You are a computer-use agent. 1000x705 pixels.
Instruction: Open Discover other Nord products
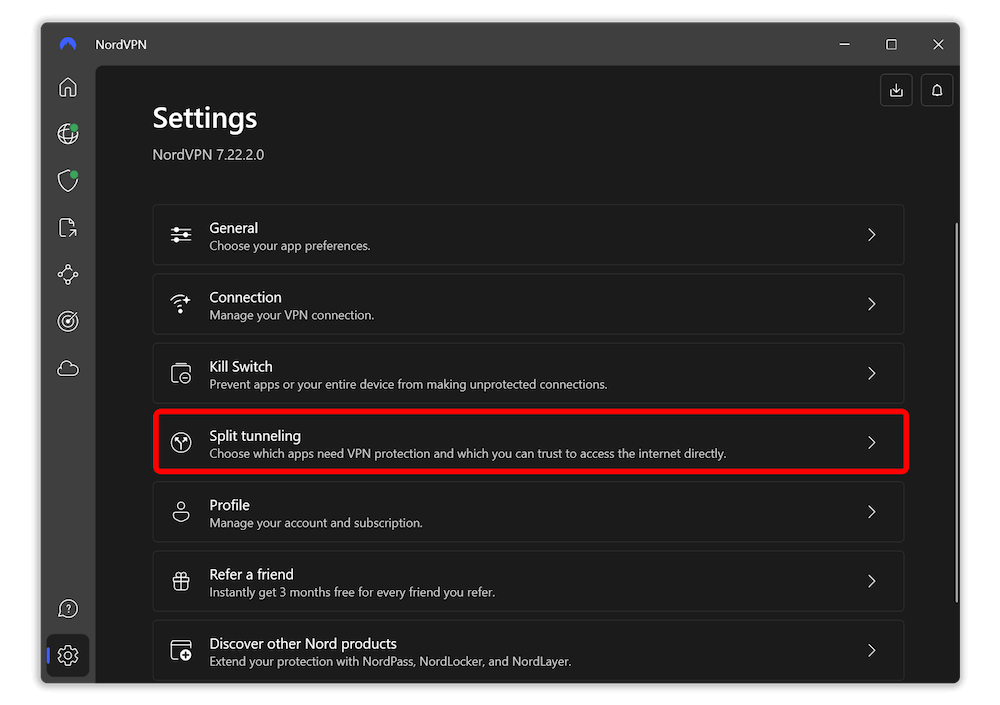[x=528, y=650]
